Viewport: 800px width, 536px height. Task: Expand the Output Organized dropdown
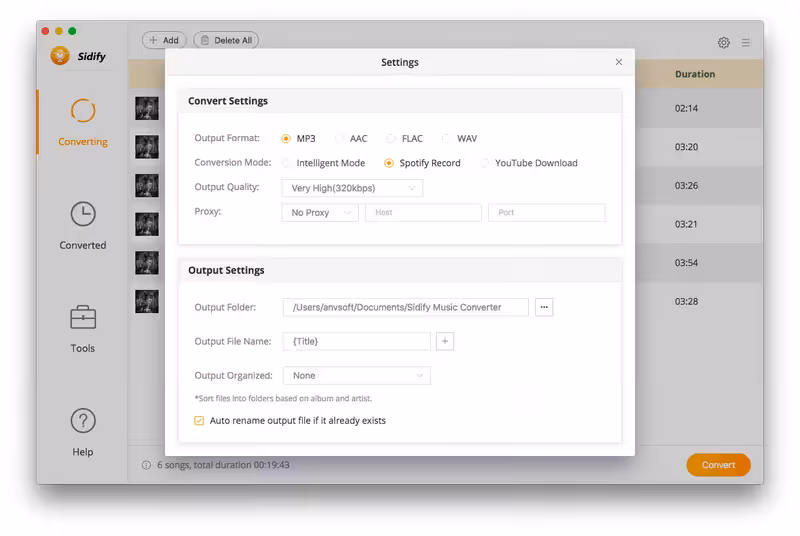point(357,376)
